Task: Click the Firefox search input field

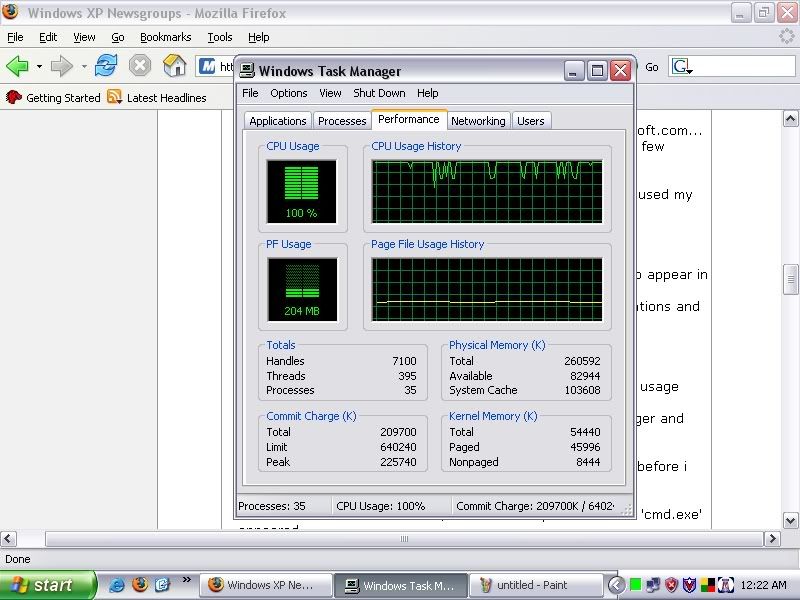Action: [744, 66]
